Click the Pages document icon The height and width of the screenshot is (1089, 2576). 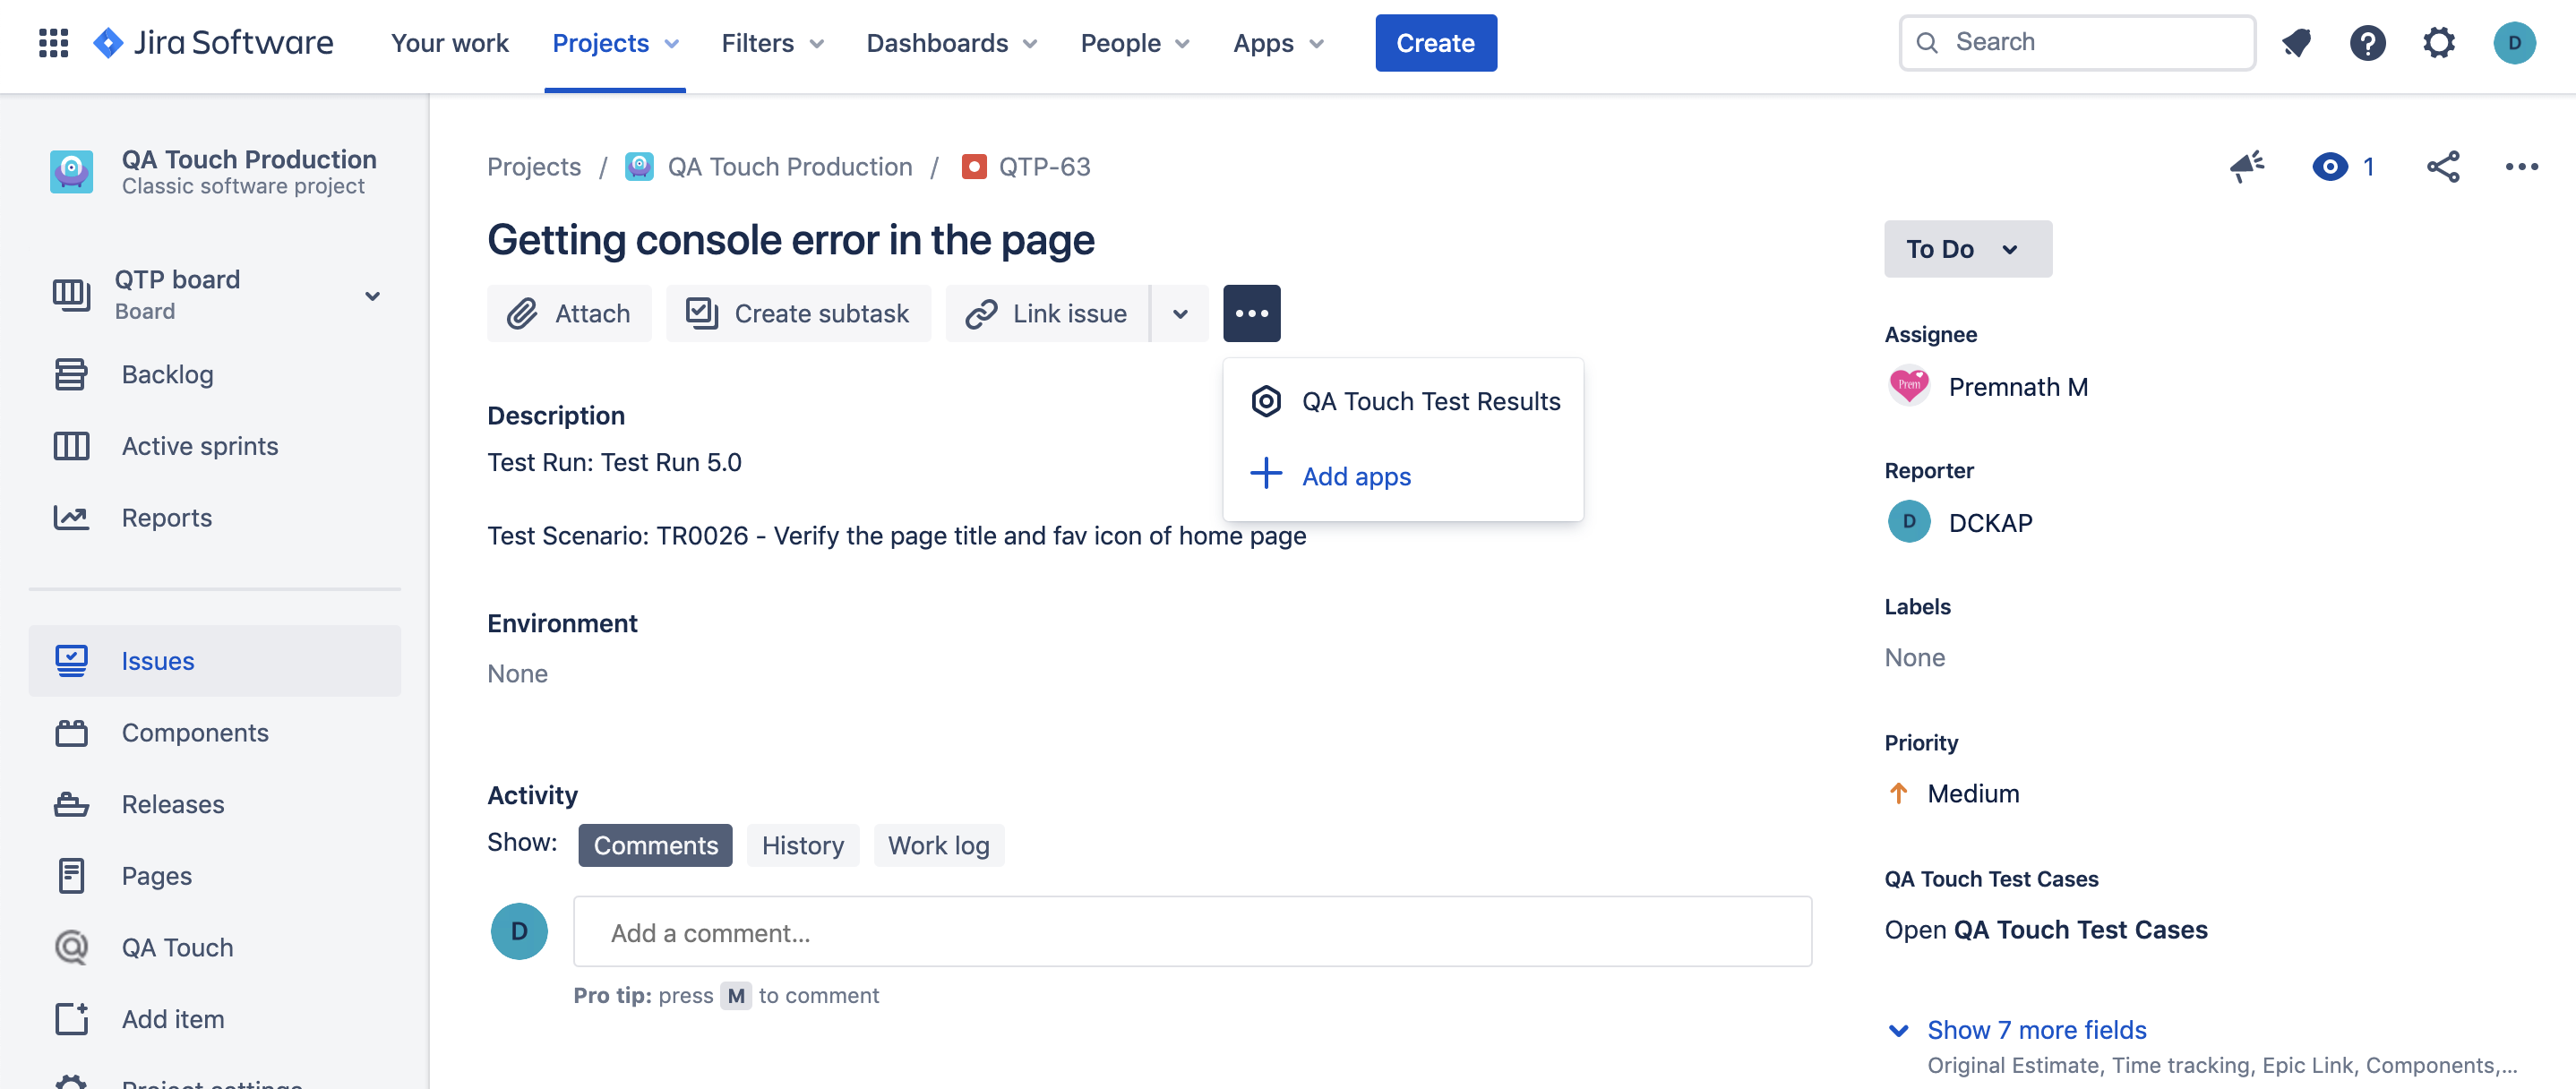(x=71, y=876)
